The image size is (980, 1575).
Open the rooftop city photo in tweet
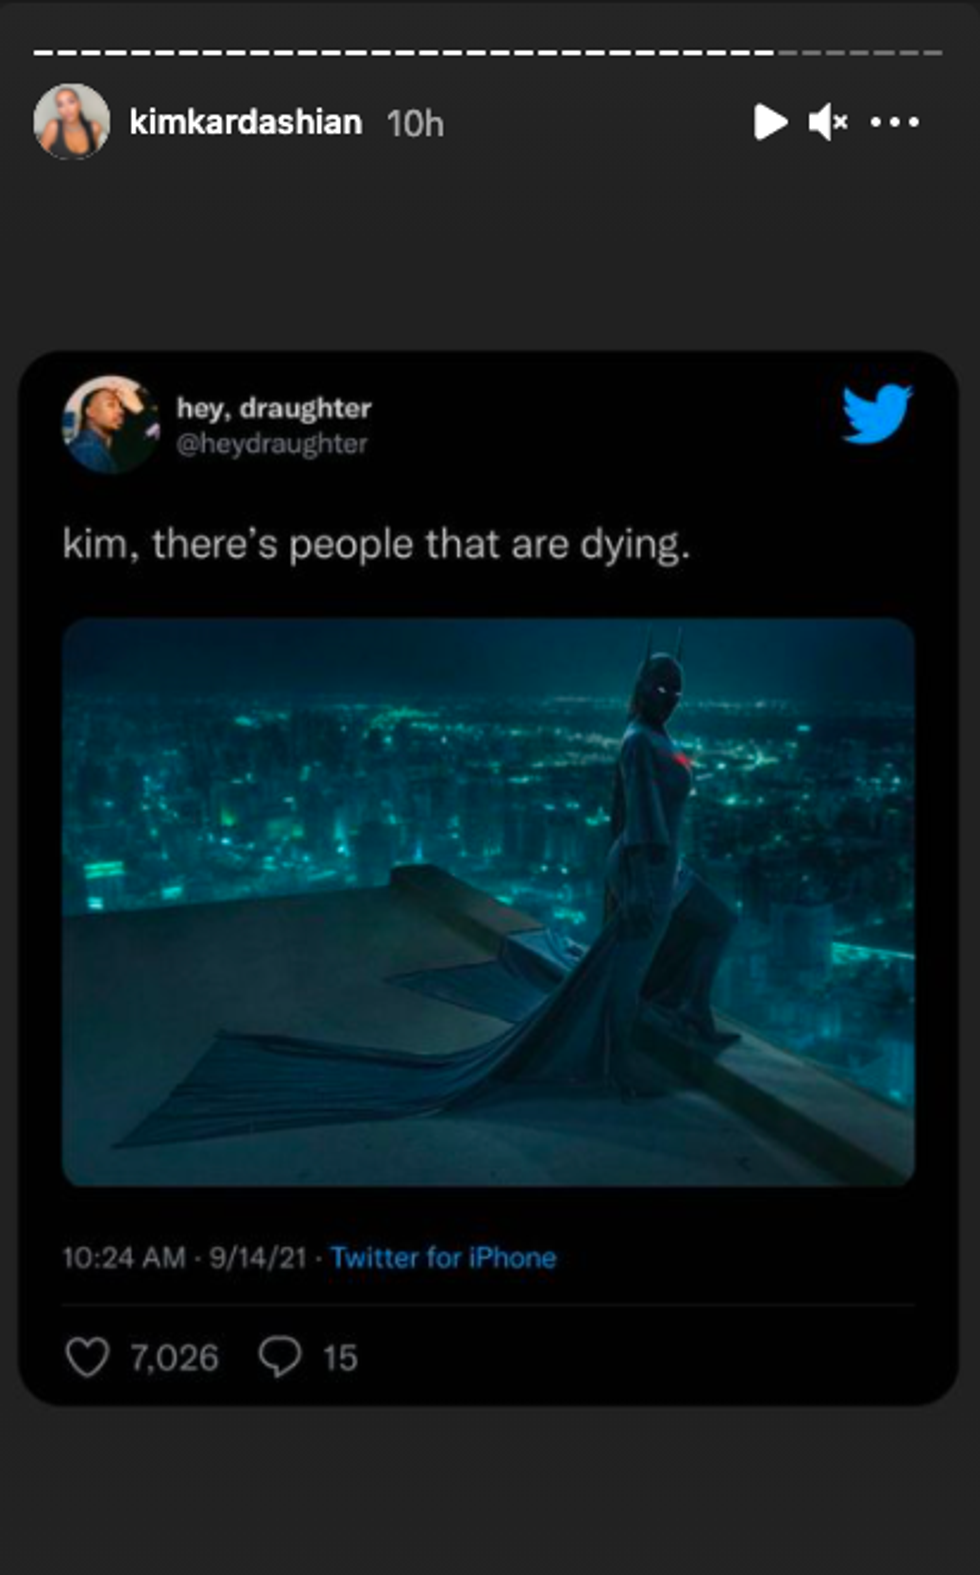point(488,902)
